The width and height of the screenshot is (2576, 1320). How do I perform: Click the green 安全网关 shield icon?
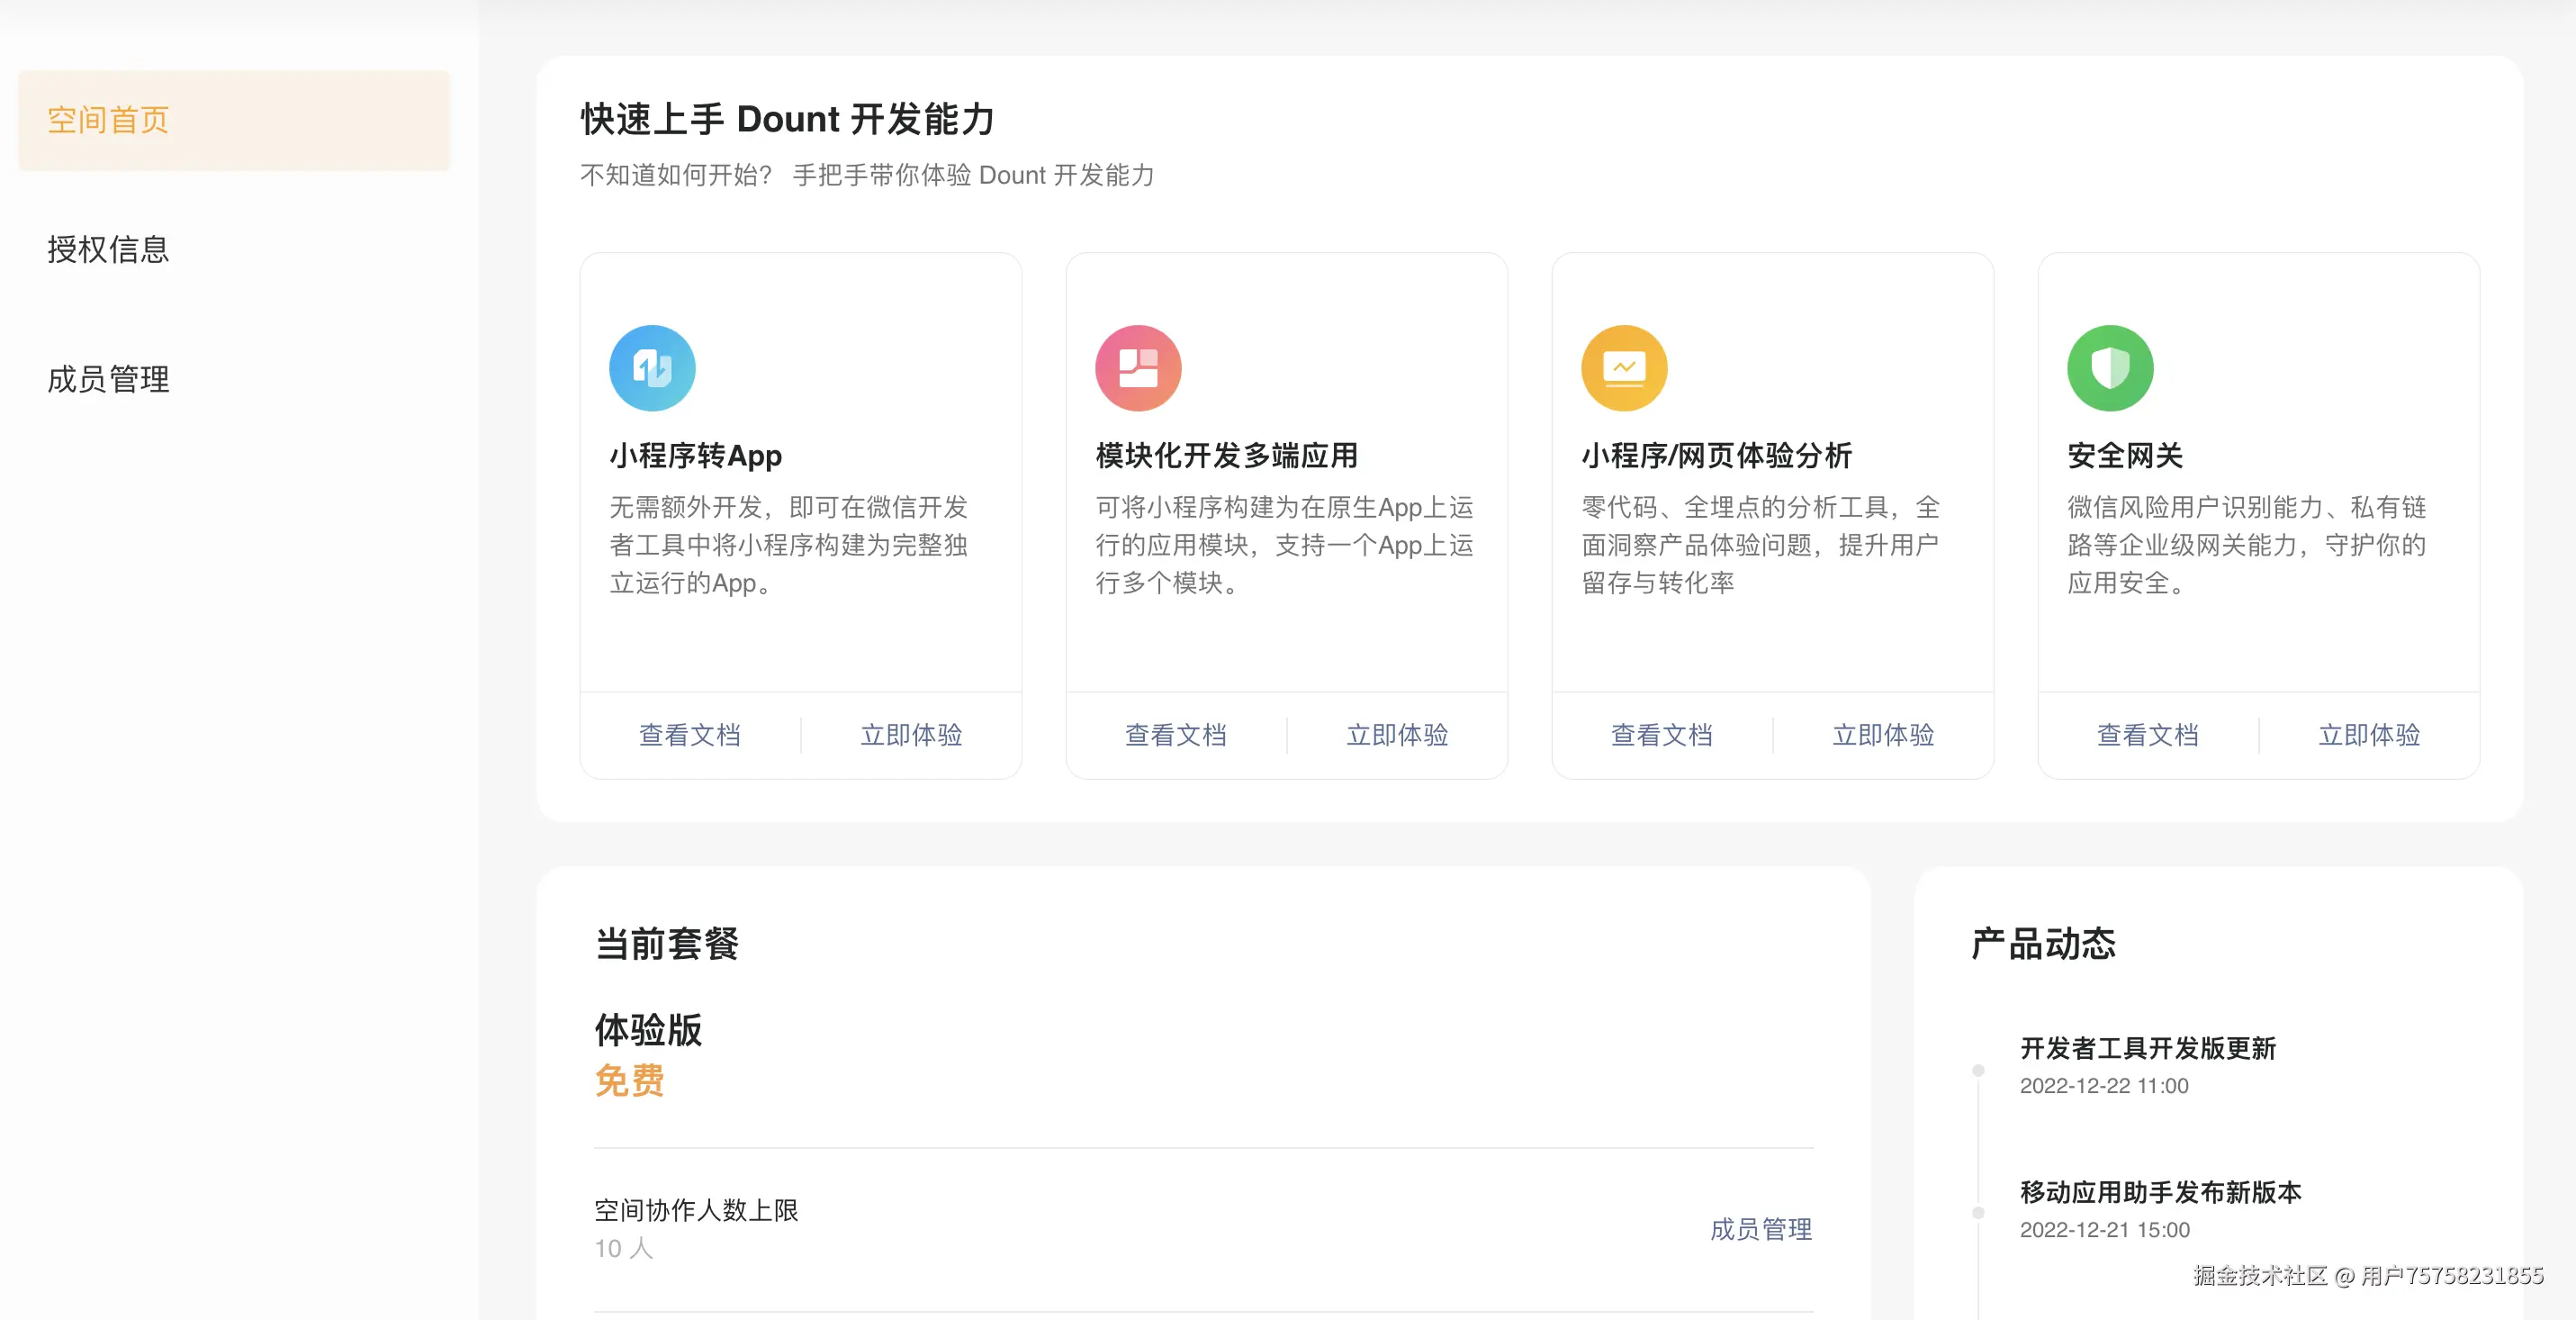pos(2110,368)
